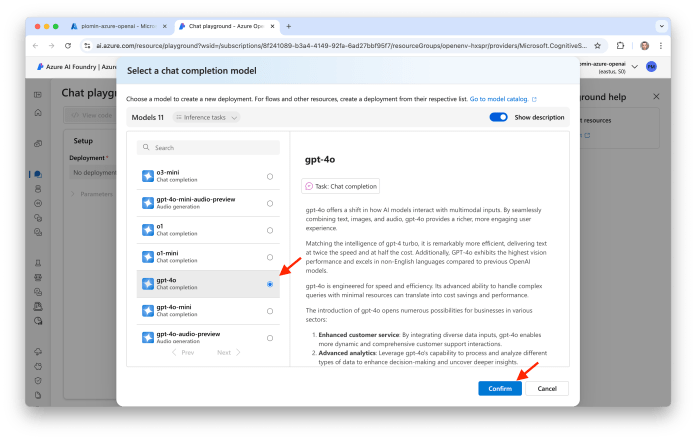Screen dimensions: 696x440
Task: Select the o3-mini radio button
Action: 270,177
